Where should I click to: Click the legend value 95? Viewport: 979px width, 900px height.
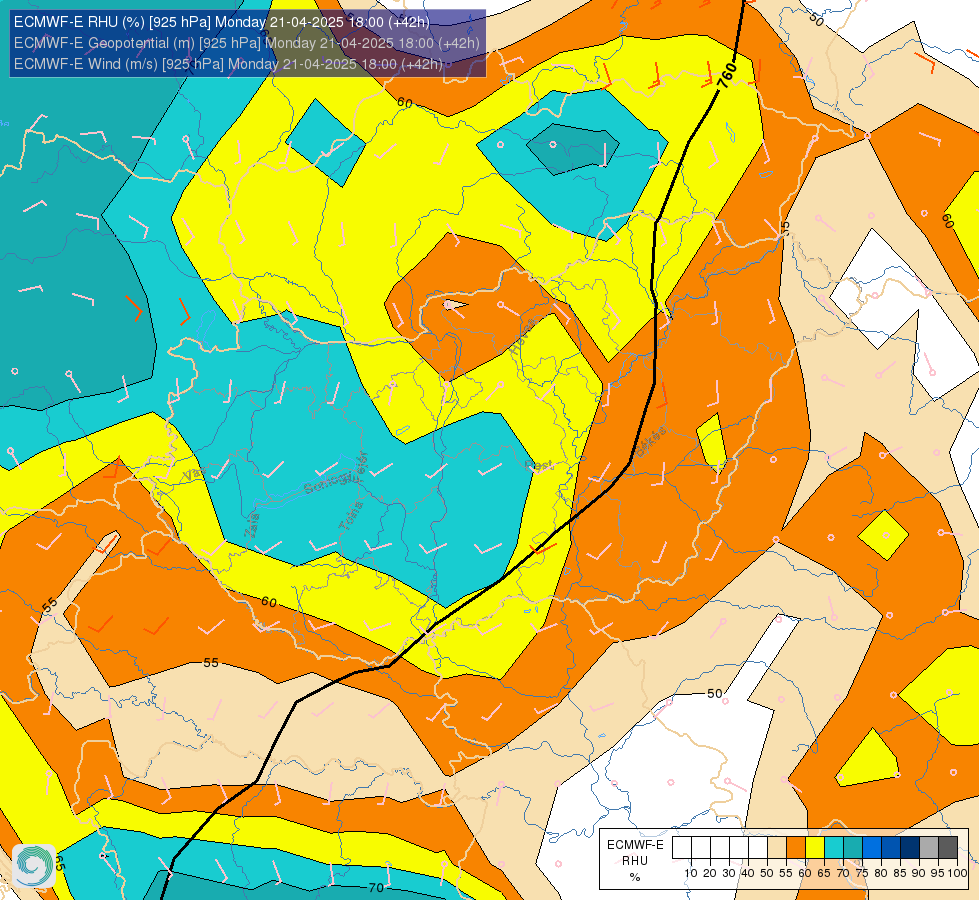point(938,873)
